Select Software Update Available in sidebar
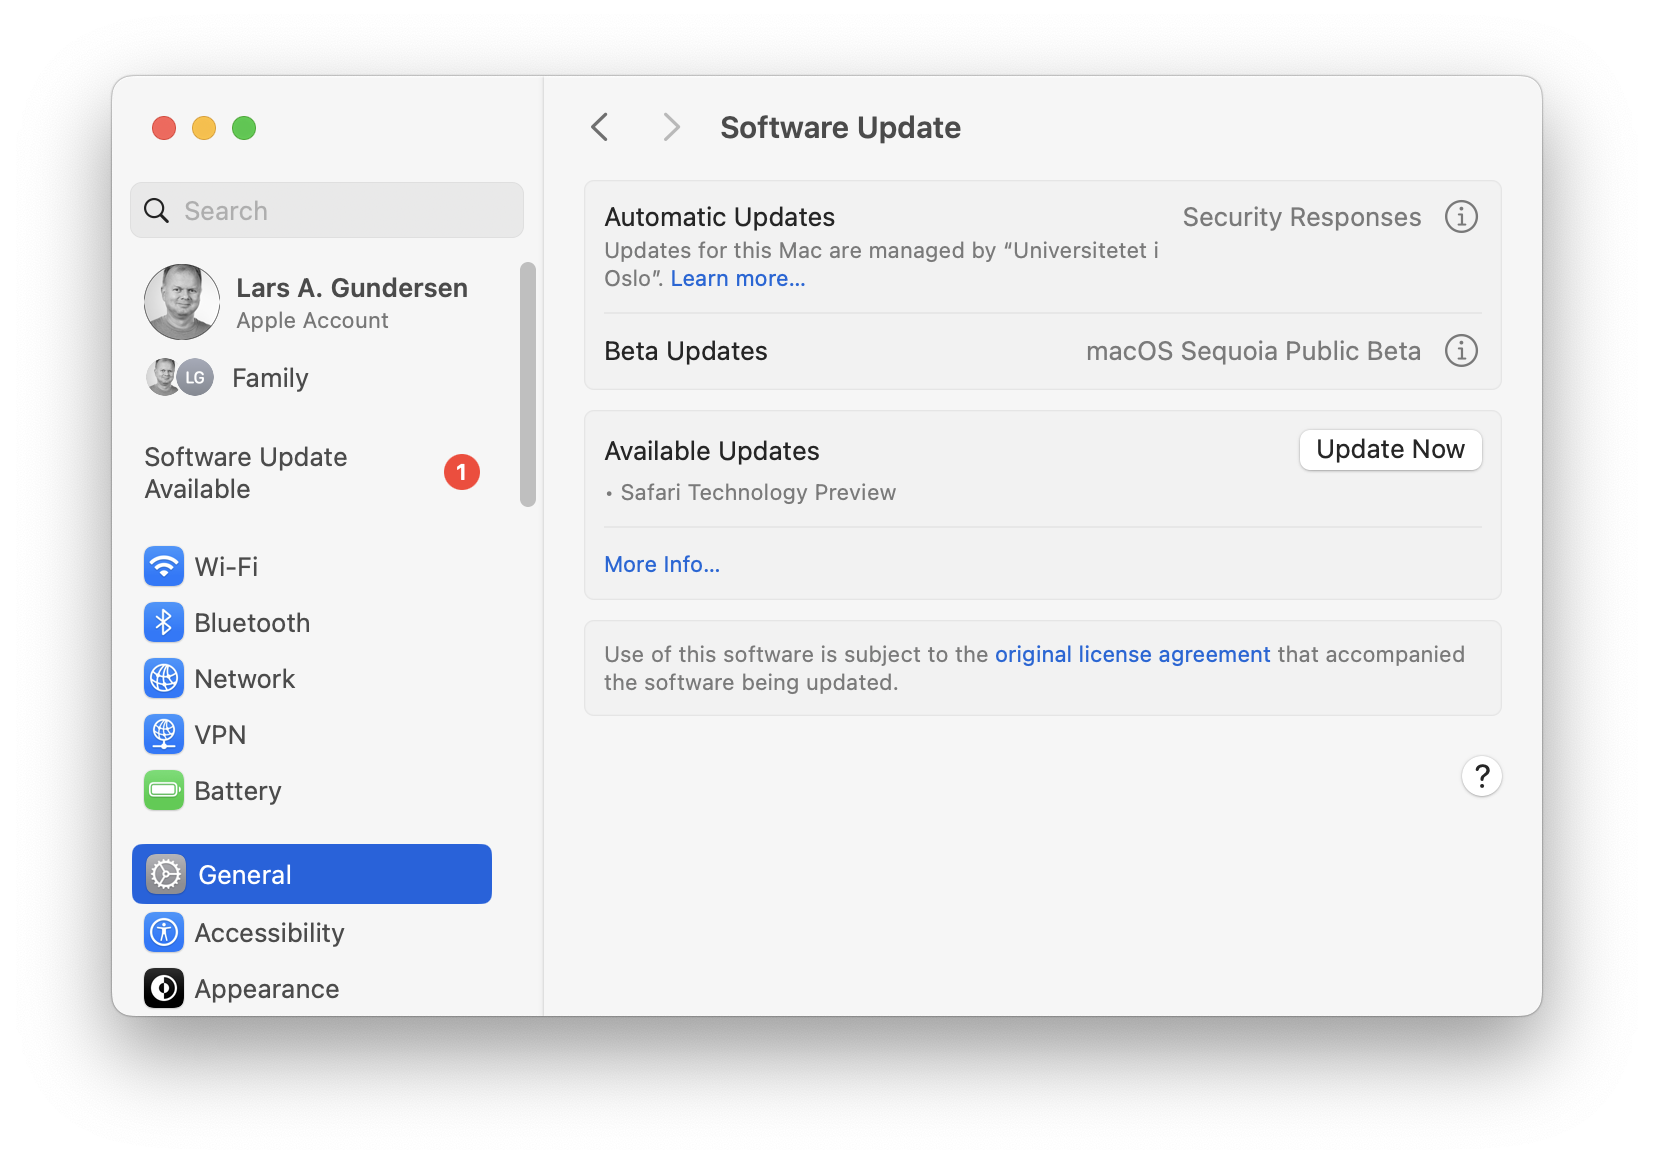This screenshot has height=1164, width=1654. 312,473
